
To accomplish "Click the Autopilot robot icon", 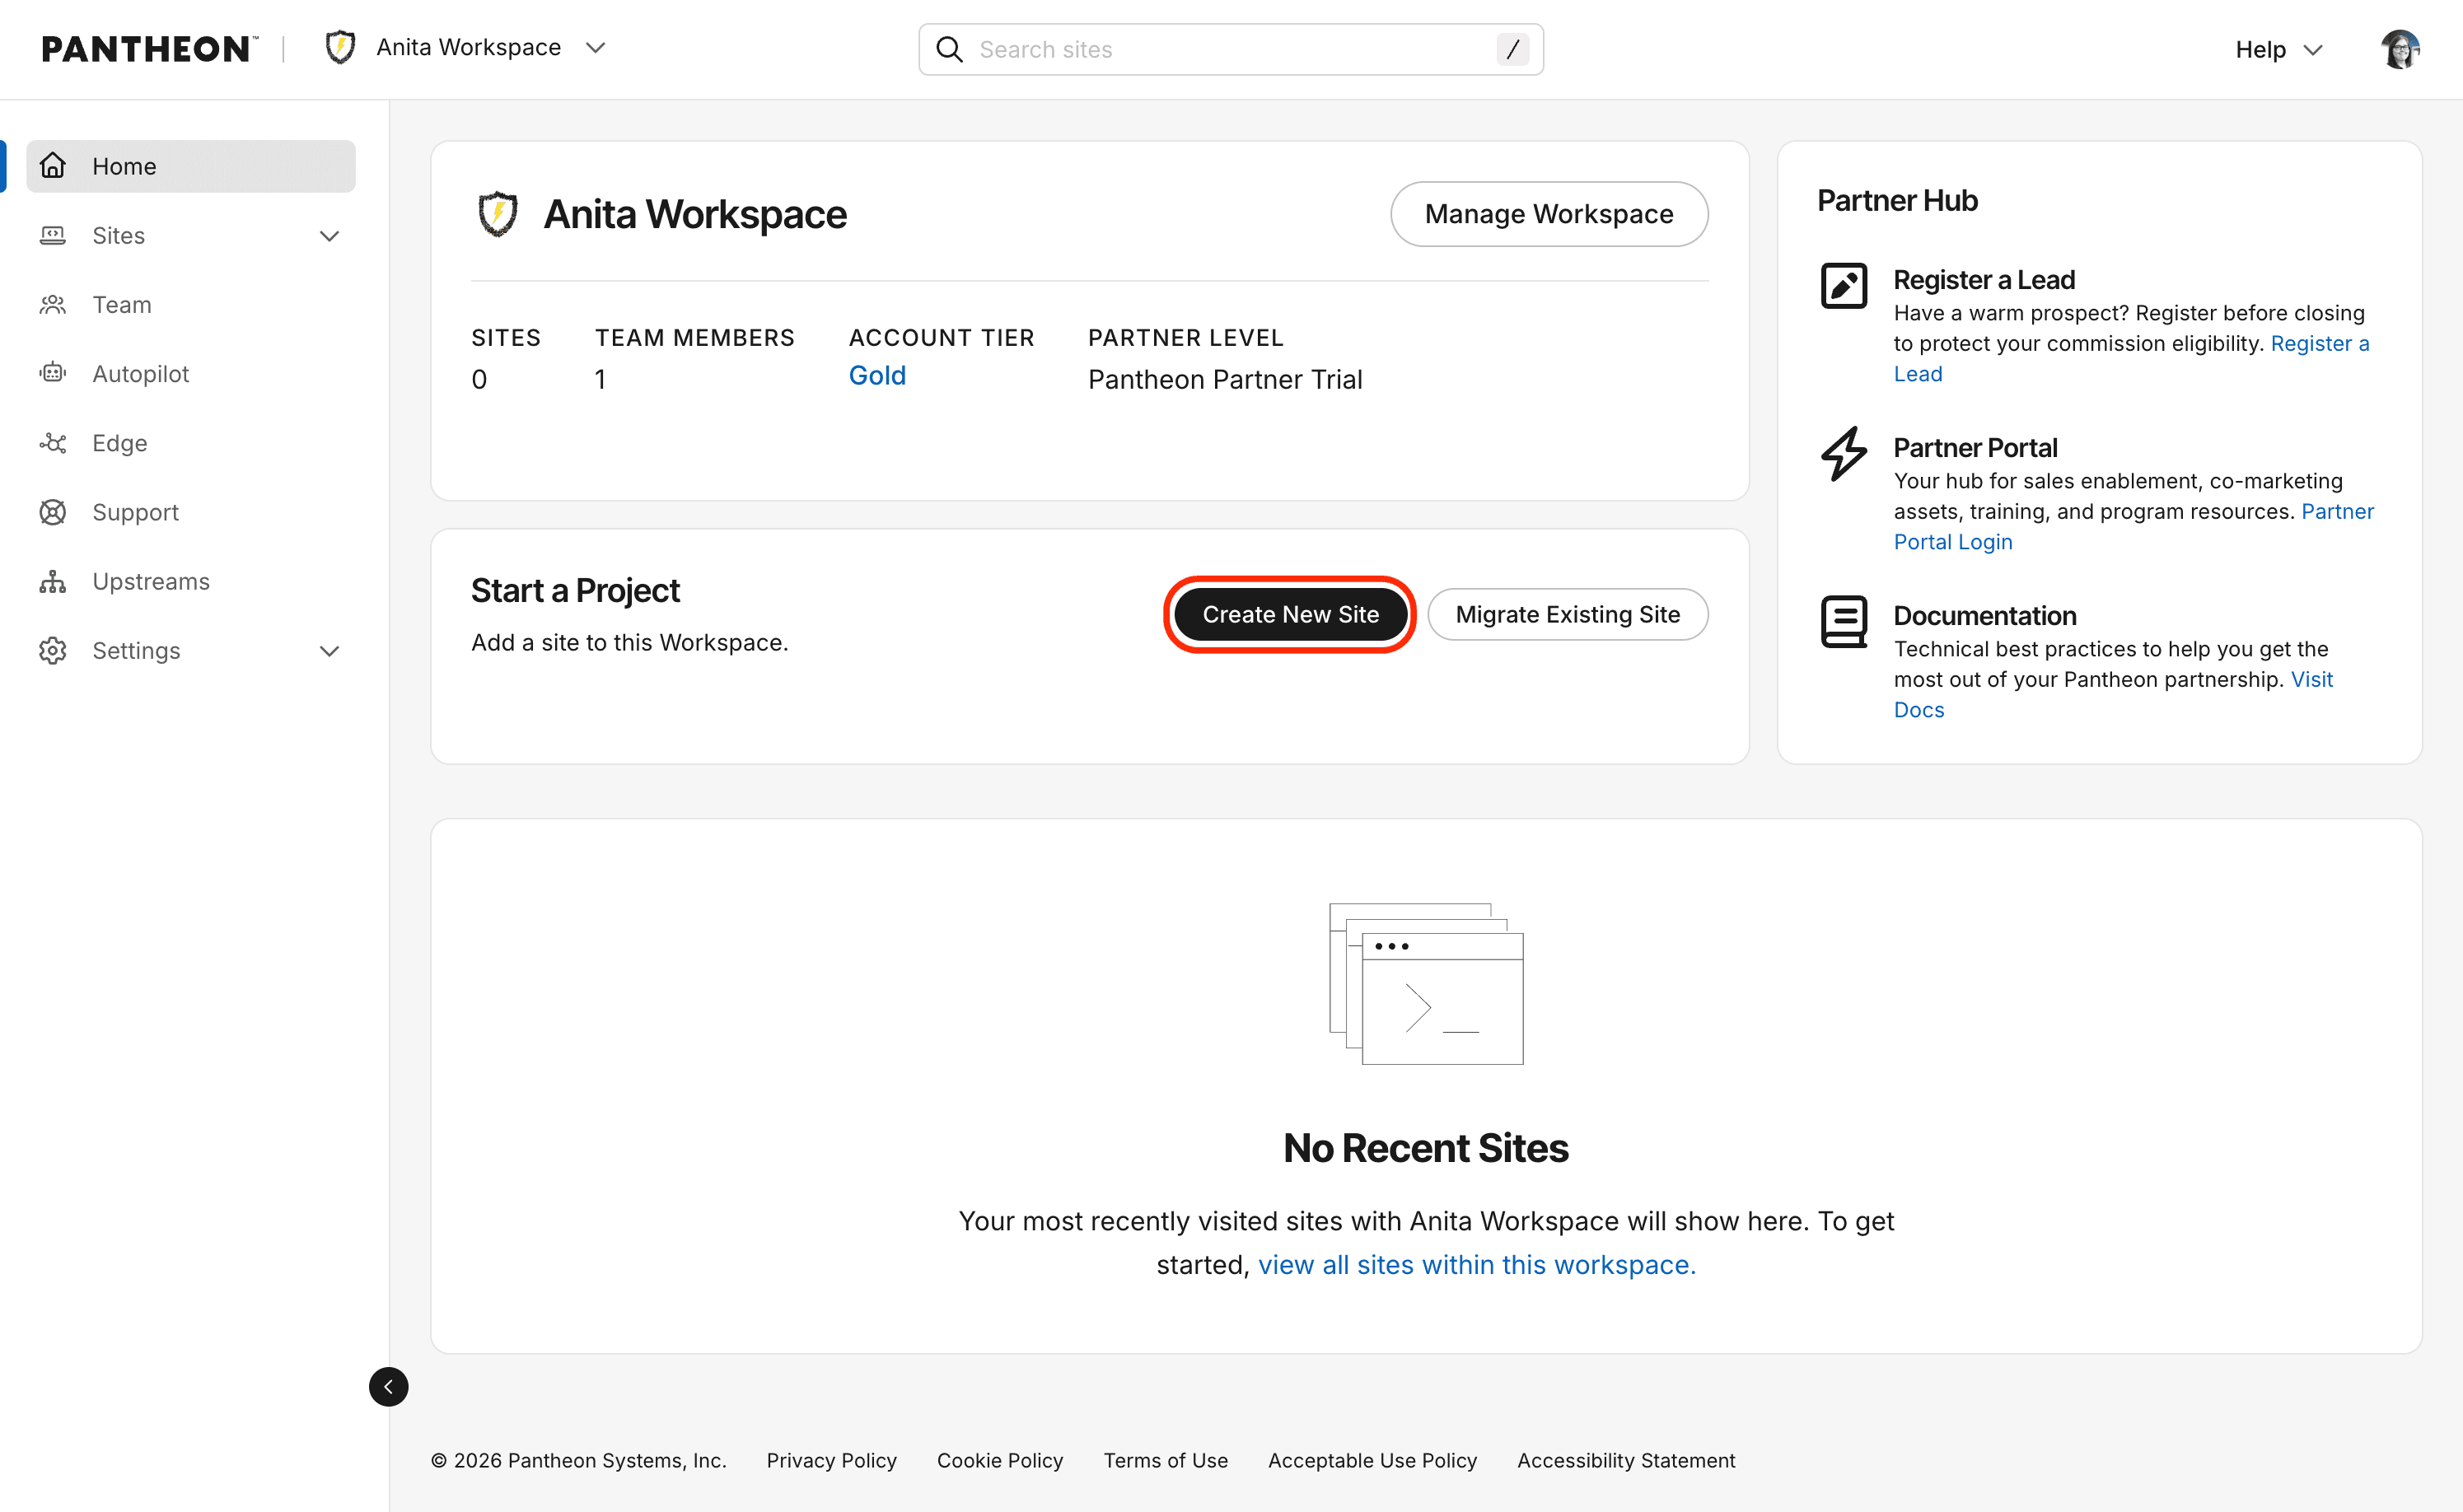I will tap(53, 372).
